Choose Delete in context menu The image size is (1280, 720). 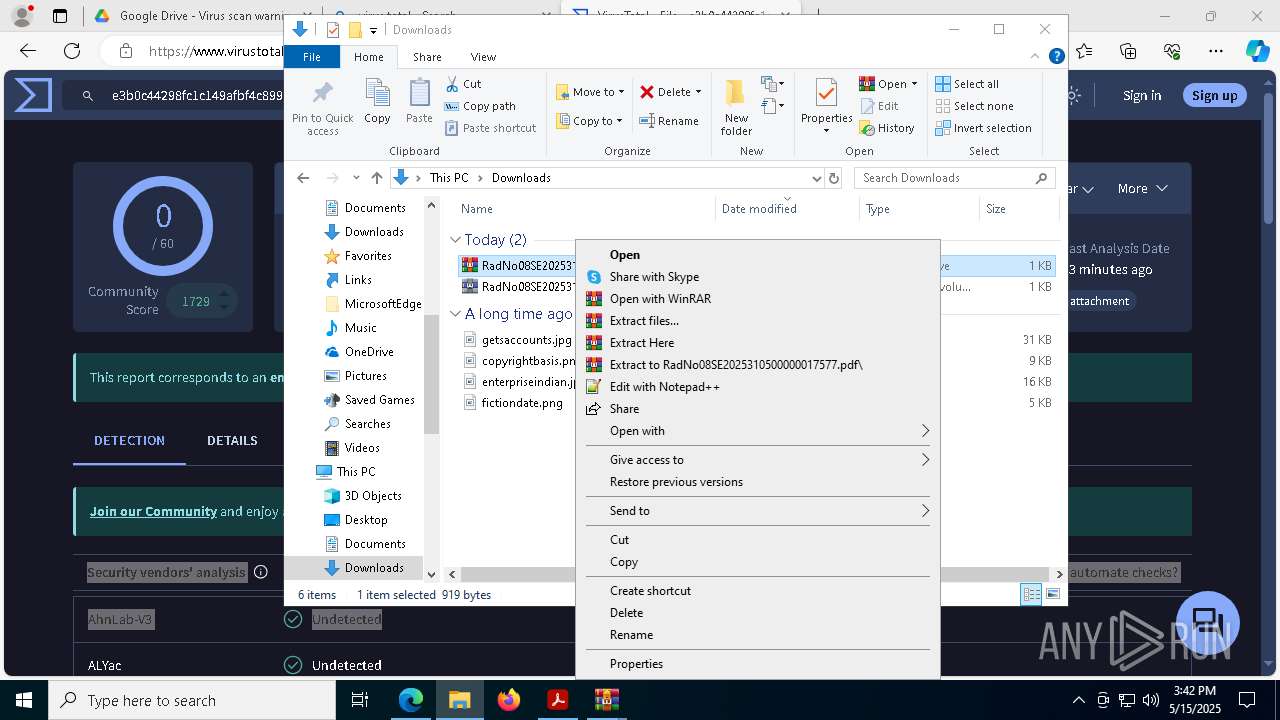coord(757,613)
